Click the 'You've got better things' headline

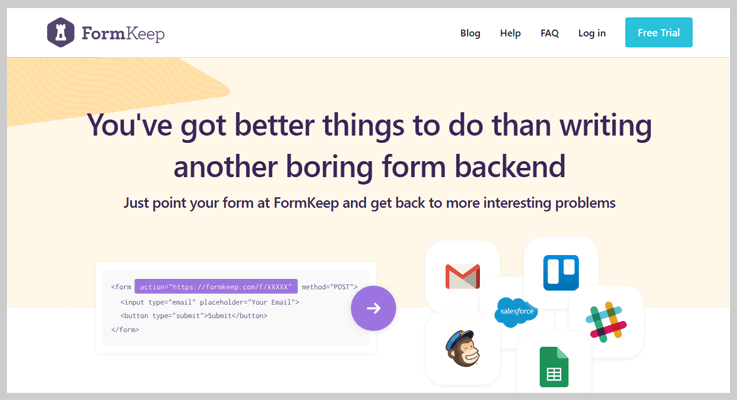[x=369, y=146]
